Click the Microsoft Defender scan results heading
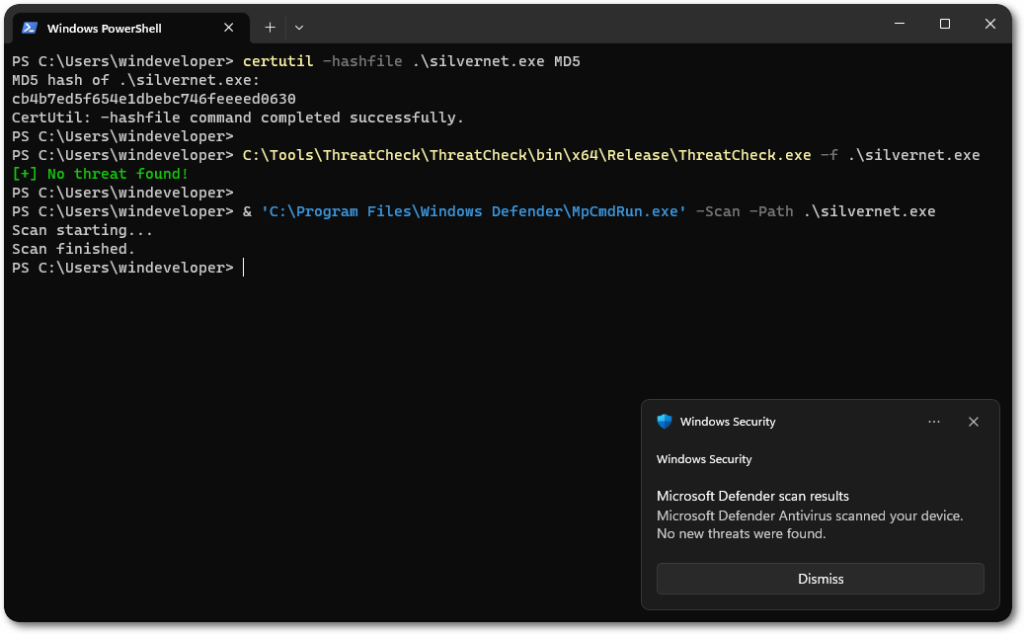 point(752,496)
